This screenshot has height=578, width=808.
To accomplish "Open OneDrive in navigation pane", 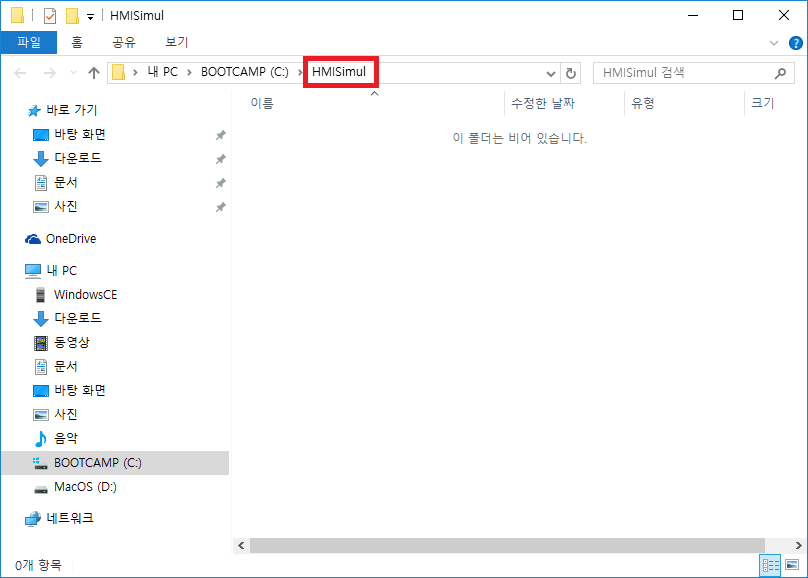I will tap(70, 239).
